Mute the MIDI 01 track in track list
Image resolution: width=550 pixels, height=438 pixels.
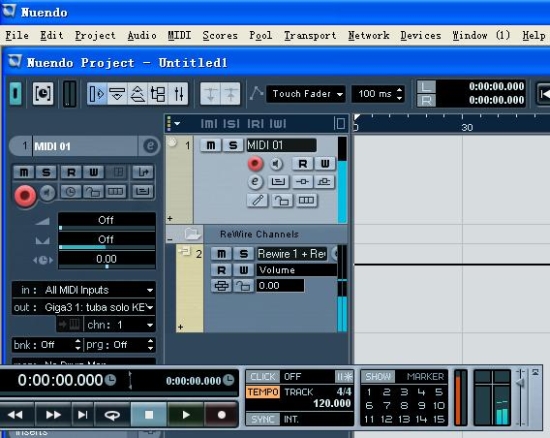tap(211, 145)
